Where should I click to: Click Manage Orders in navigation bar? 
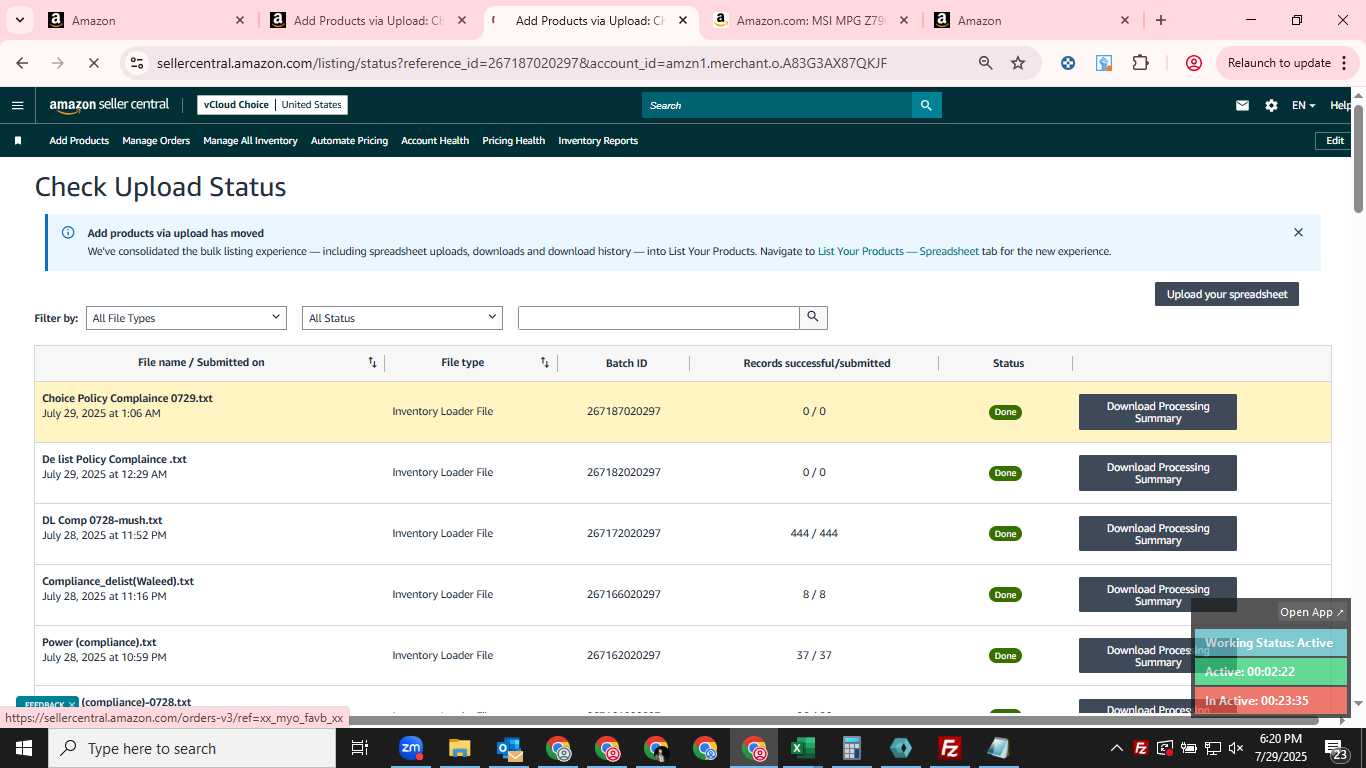[x=156, y=141]
